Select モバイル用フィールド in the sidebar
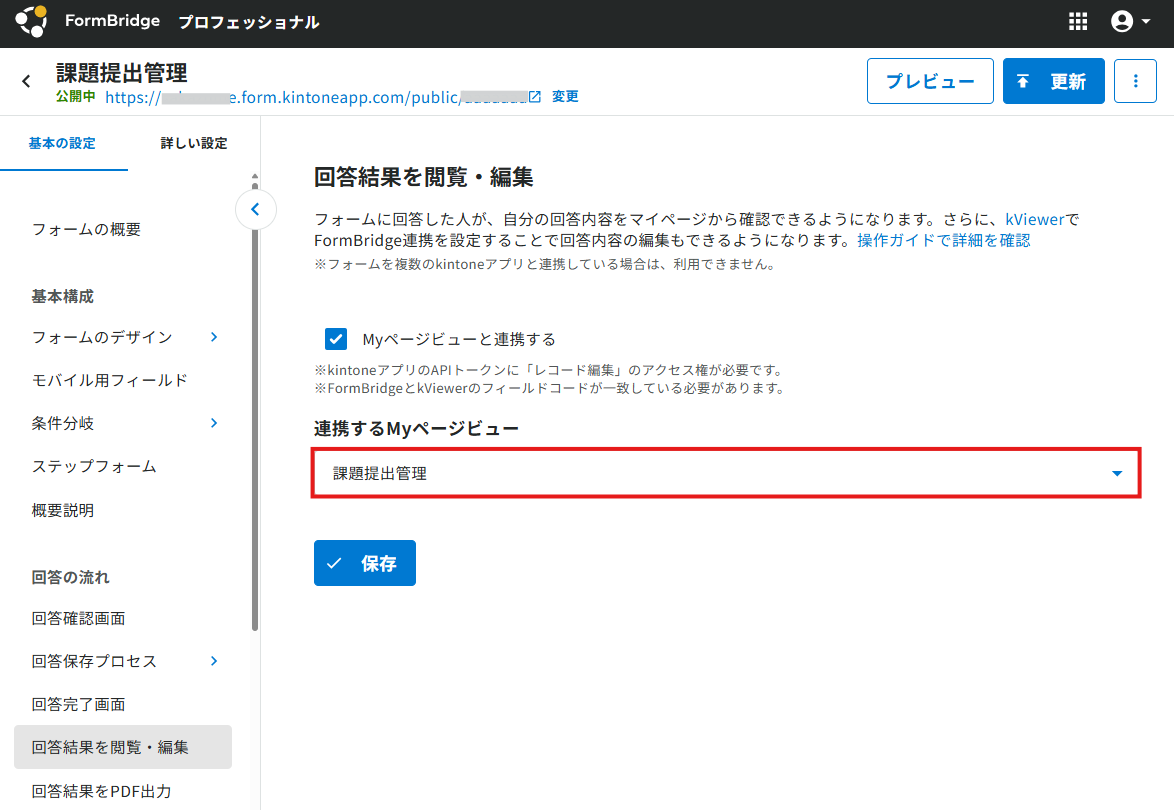 (109, 380)
